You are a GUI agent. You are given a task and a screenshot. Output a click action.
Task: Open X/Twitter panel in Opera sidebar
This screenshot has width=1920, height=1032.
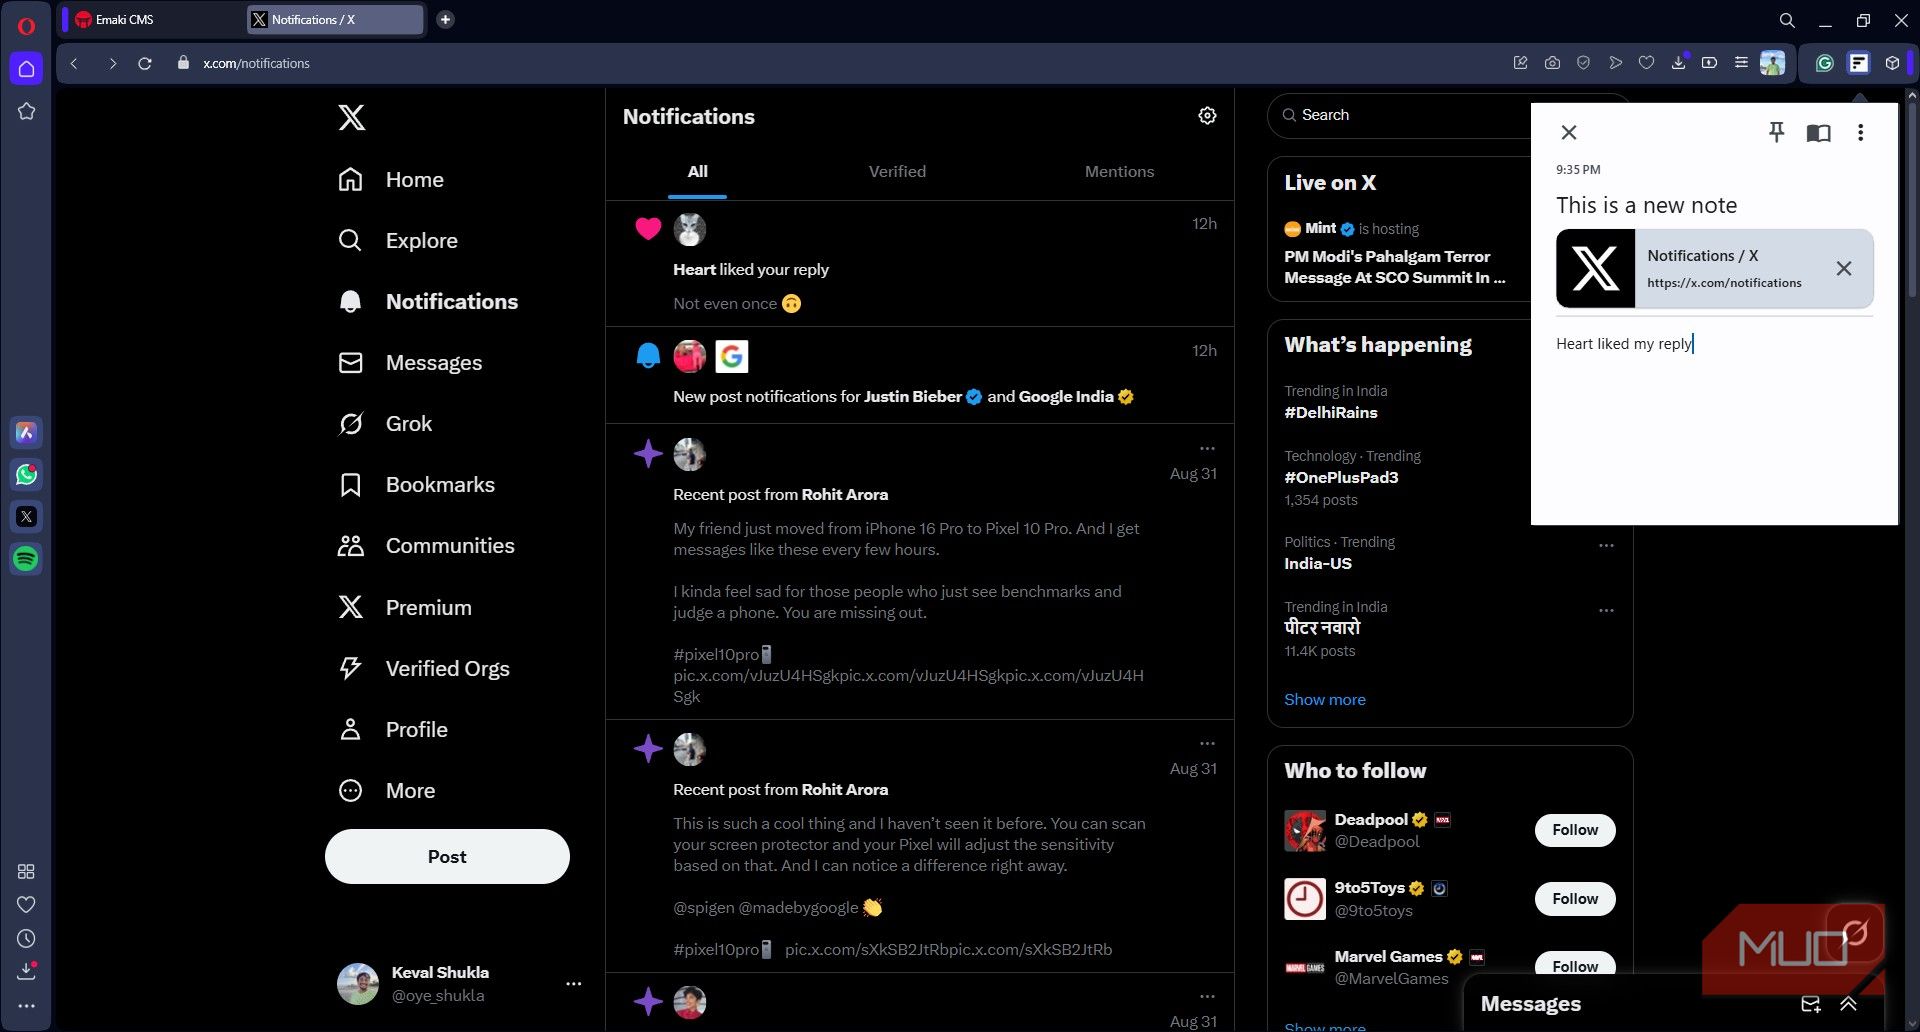pyautogui.click(x=27, y=516)
